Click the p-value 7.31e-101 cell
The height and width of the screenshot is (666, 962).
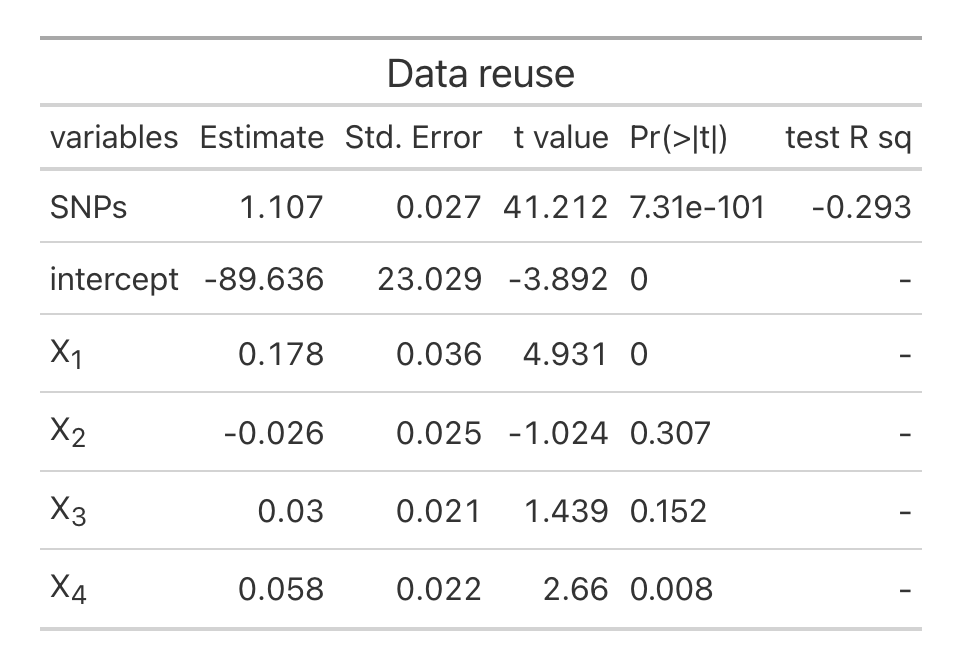point(697,207)
